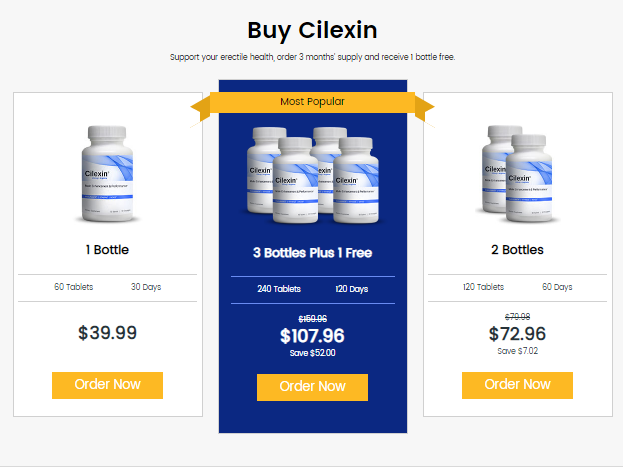Select the single Cilexin bottle image
623x468 pixels.
108,173
